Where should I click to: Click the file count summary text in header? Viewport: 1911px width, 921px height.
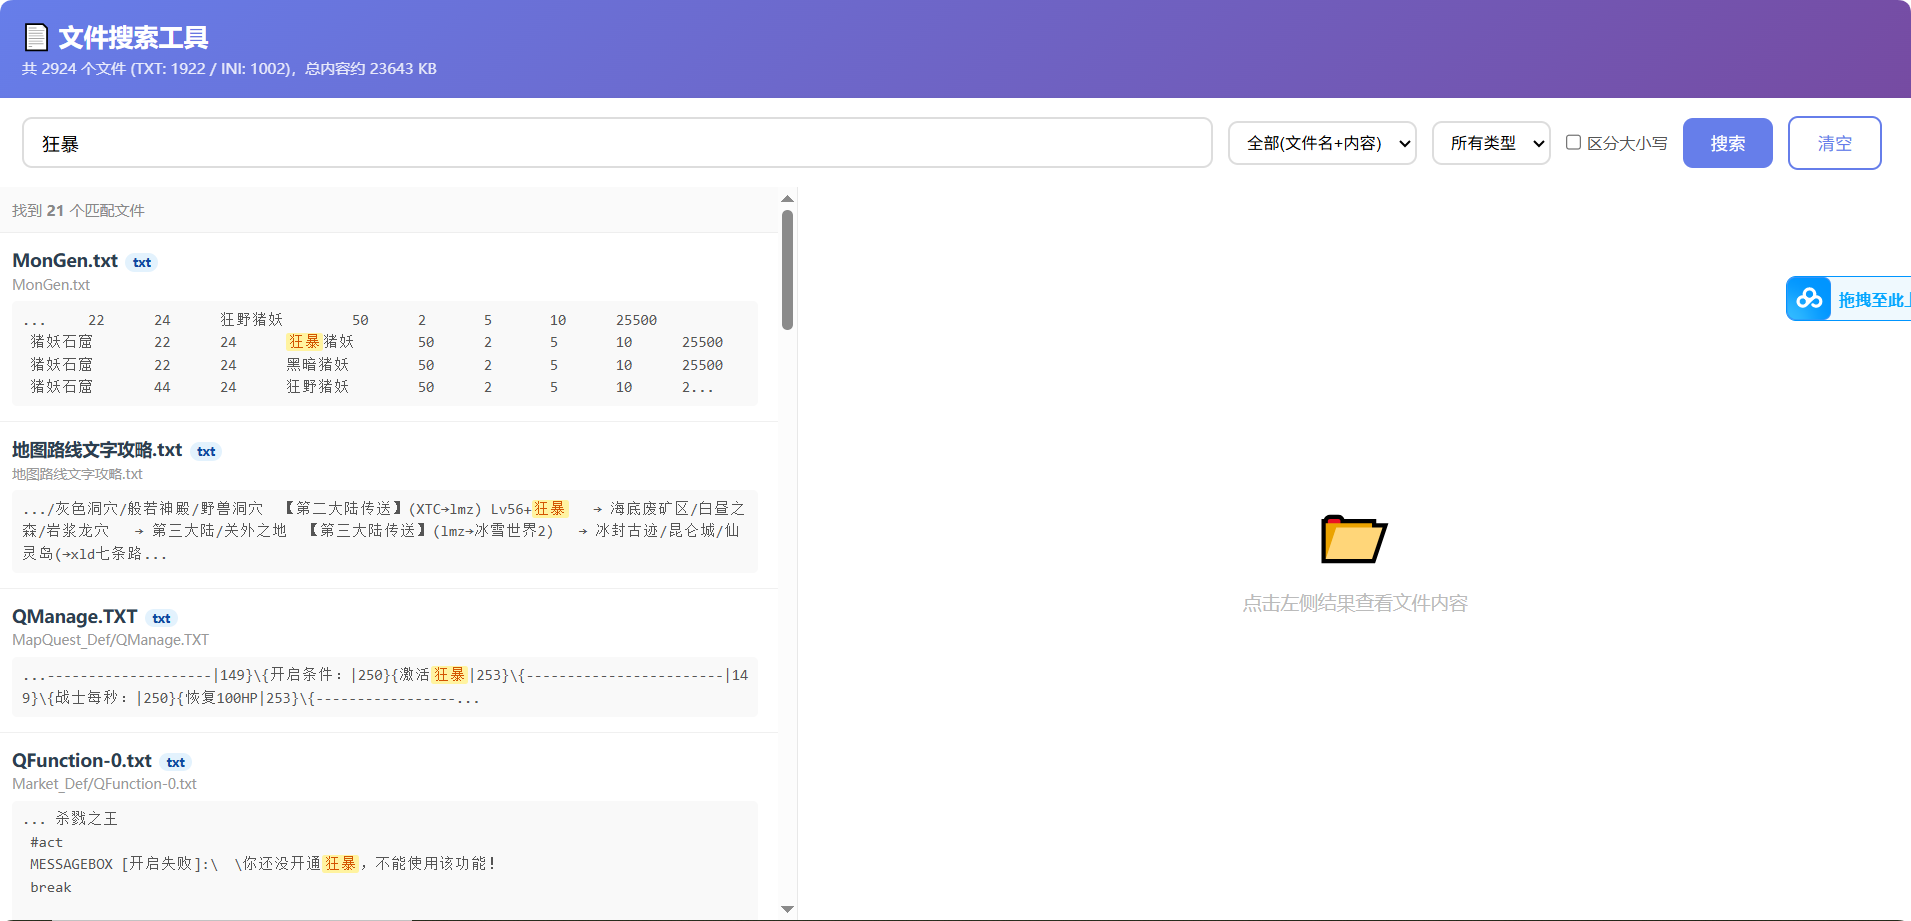click(x=229, y=69)
